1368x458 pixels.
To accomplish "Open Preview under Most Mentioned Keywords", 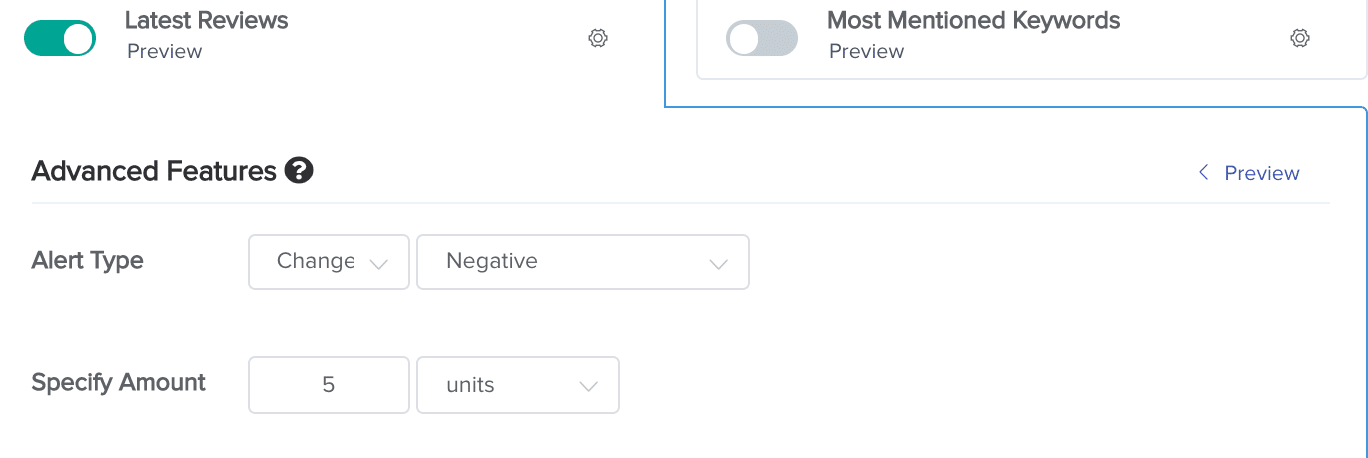I will pos(867,51).
